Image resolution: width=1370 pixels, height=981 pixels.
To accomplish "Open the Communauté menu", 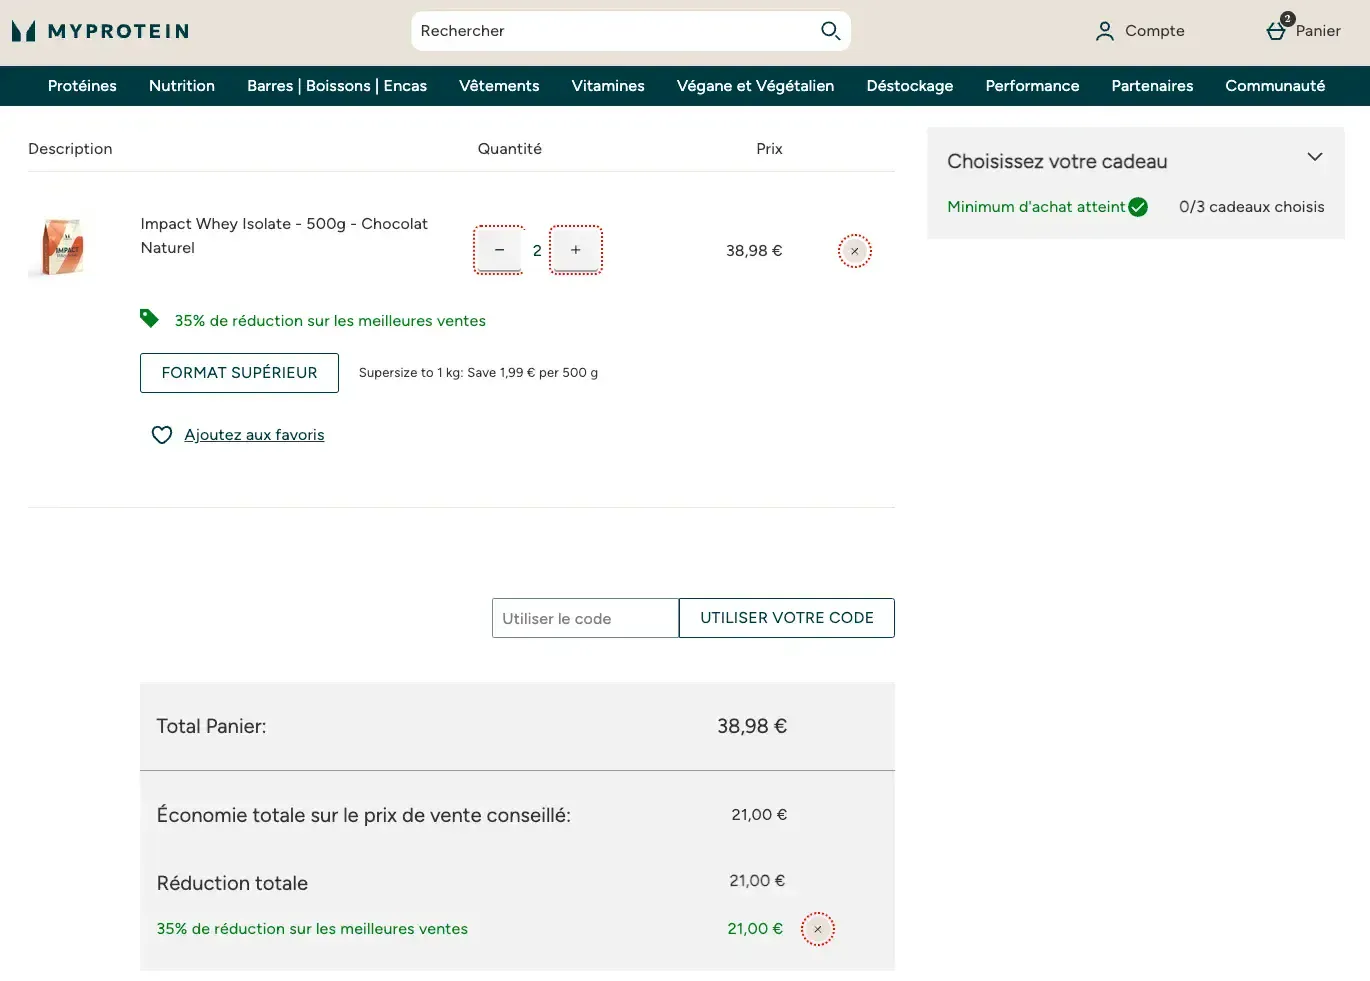I will point(1275,86).
